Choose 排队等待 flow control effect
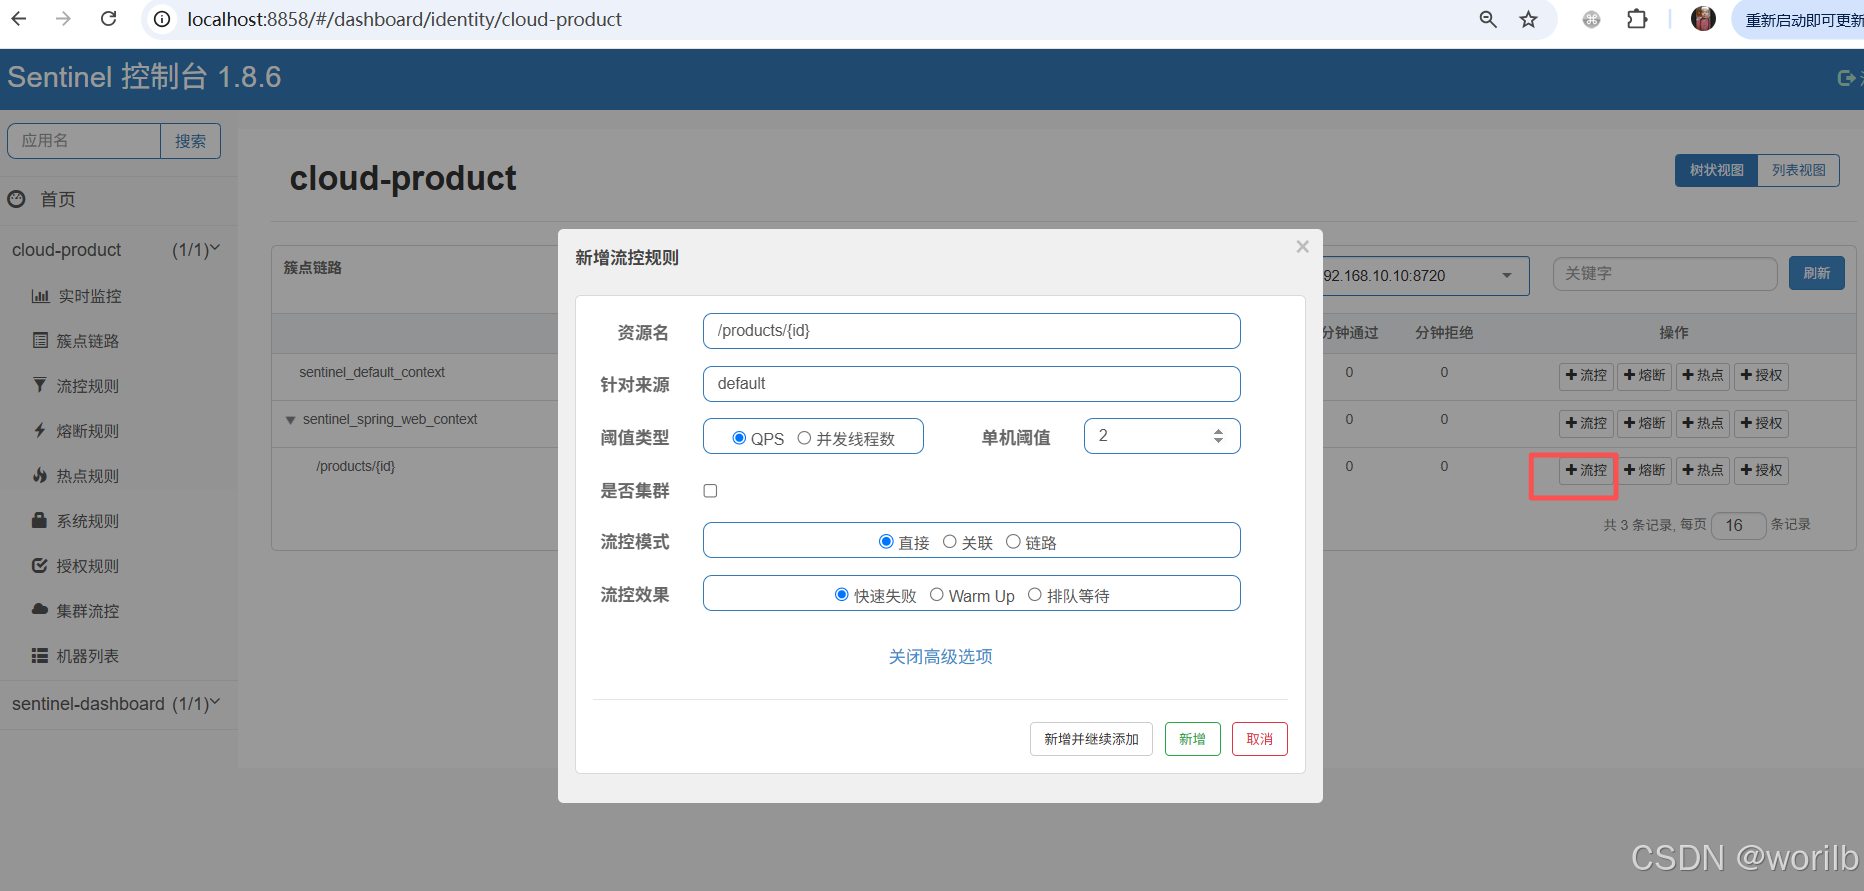1864x891 pixels. tap(1035, 594)
